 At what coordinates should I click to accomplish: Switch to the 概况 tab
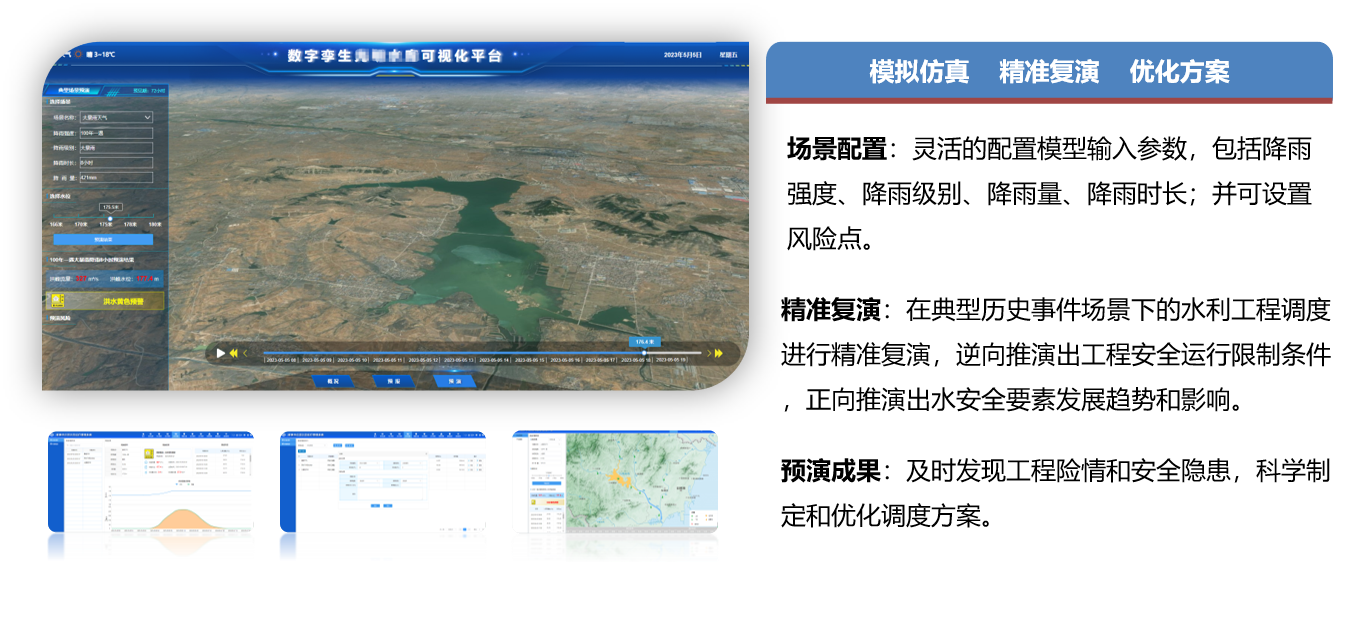point(334,381)
